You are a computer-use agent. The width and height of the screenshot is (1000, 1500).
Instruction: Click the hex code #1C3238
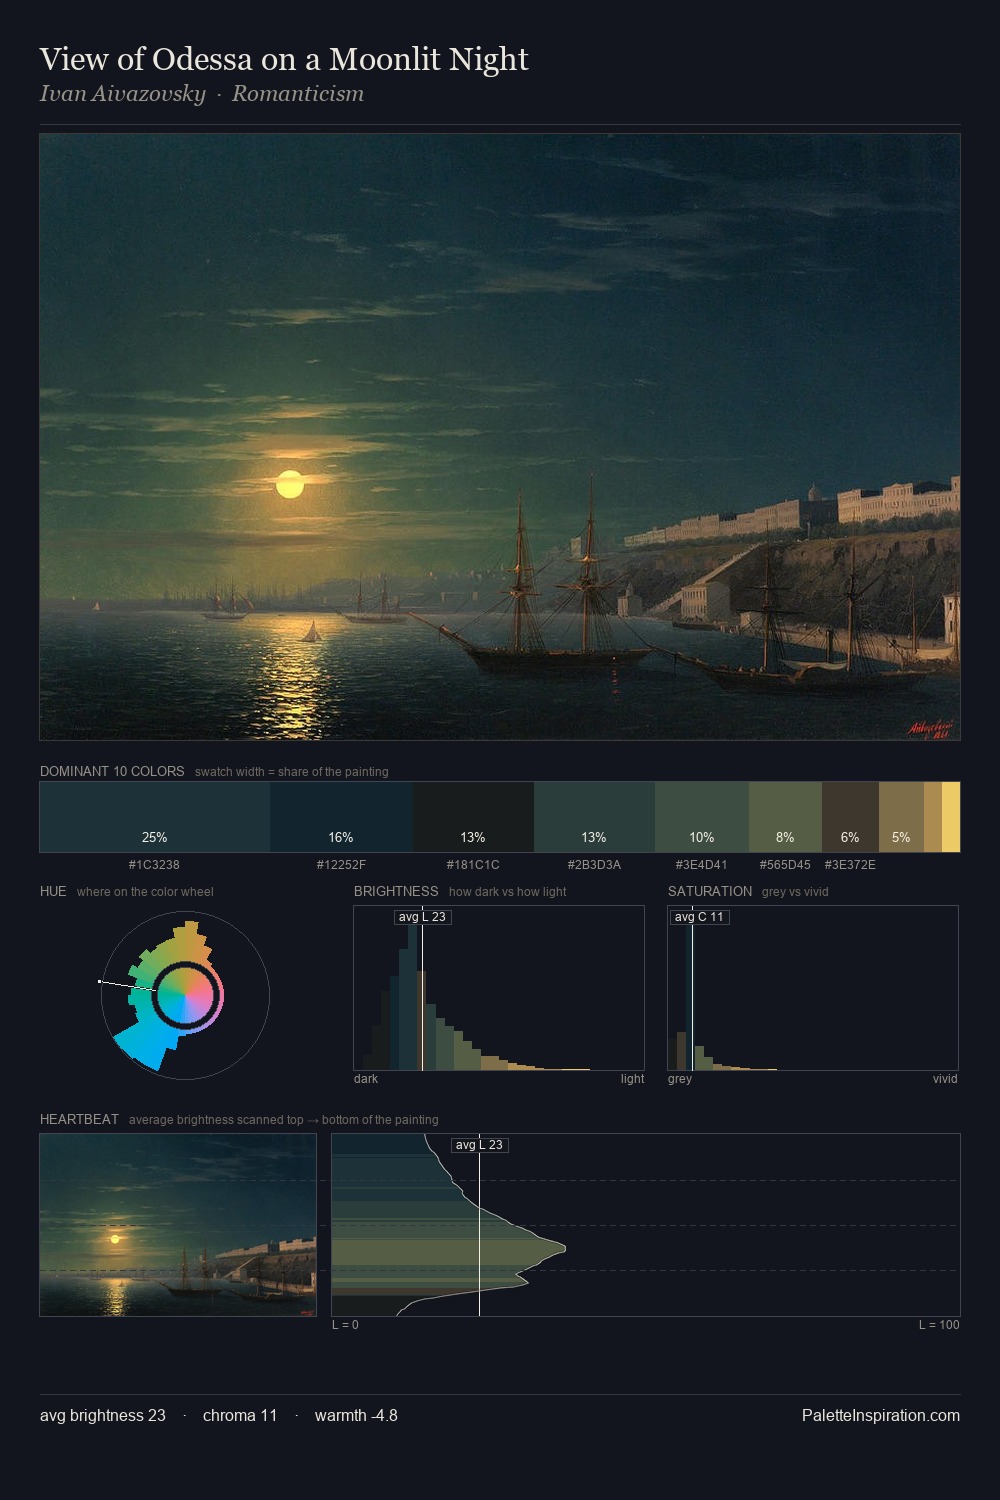tap(154, 865)
